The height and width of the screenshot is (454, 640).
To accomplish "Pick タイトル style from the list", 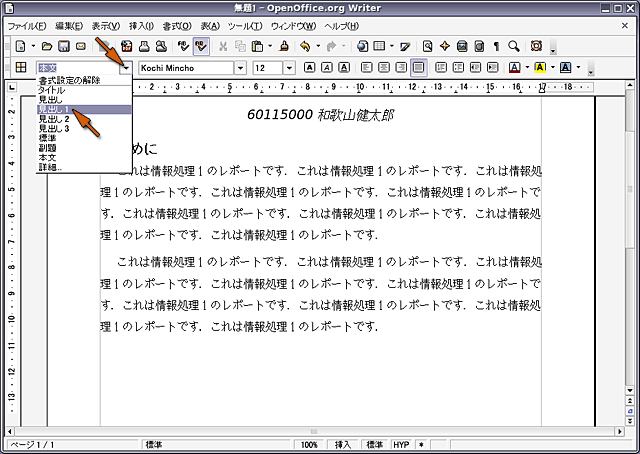I will tap(84, 90).
